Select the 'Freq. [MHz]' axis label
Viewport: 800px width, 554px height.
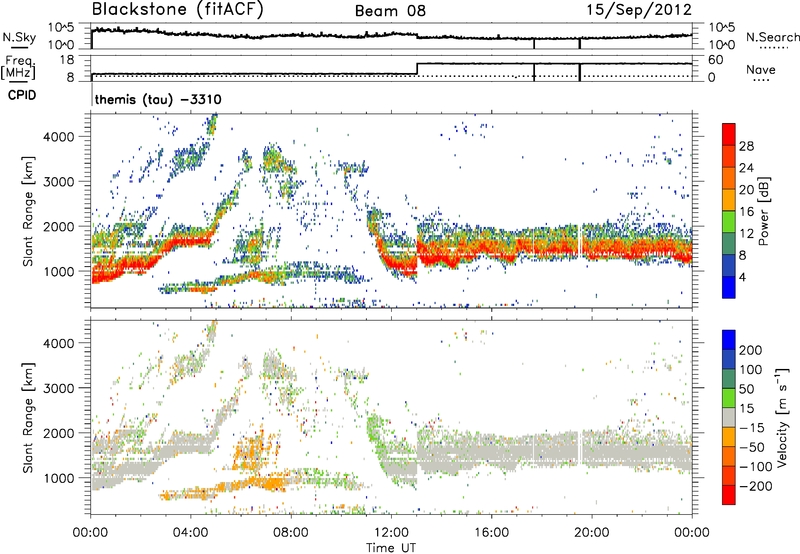tap(18, 67)
